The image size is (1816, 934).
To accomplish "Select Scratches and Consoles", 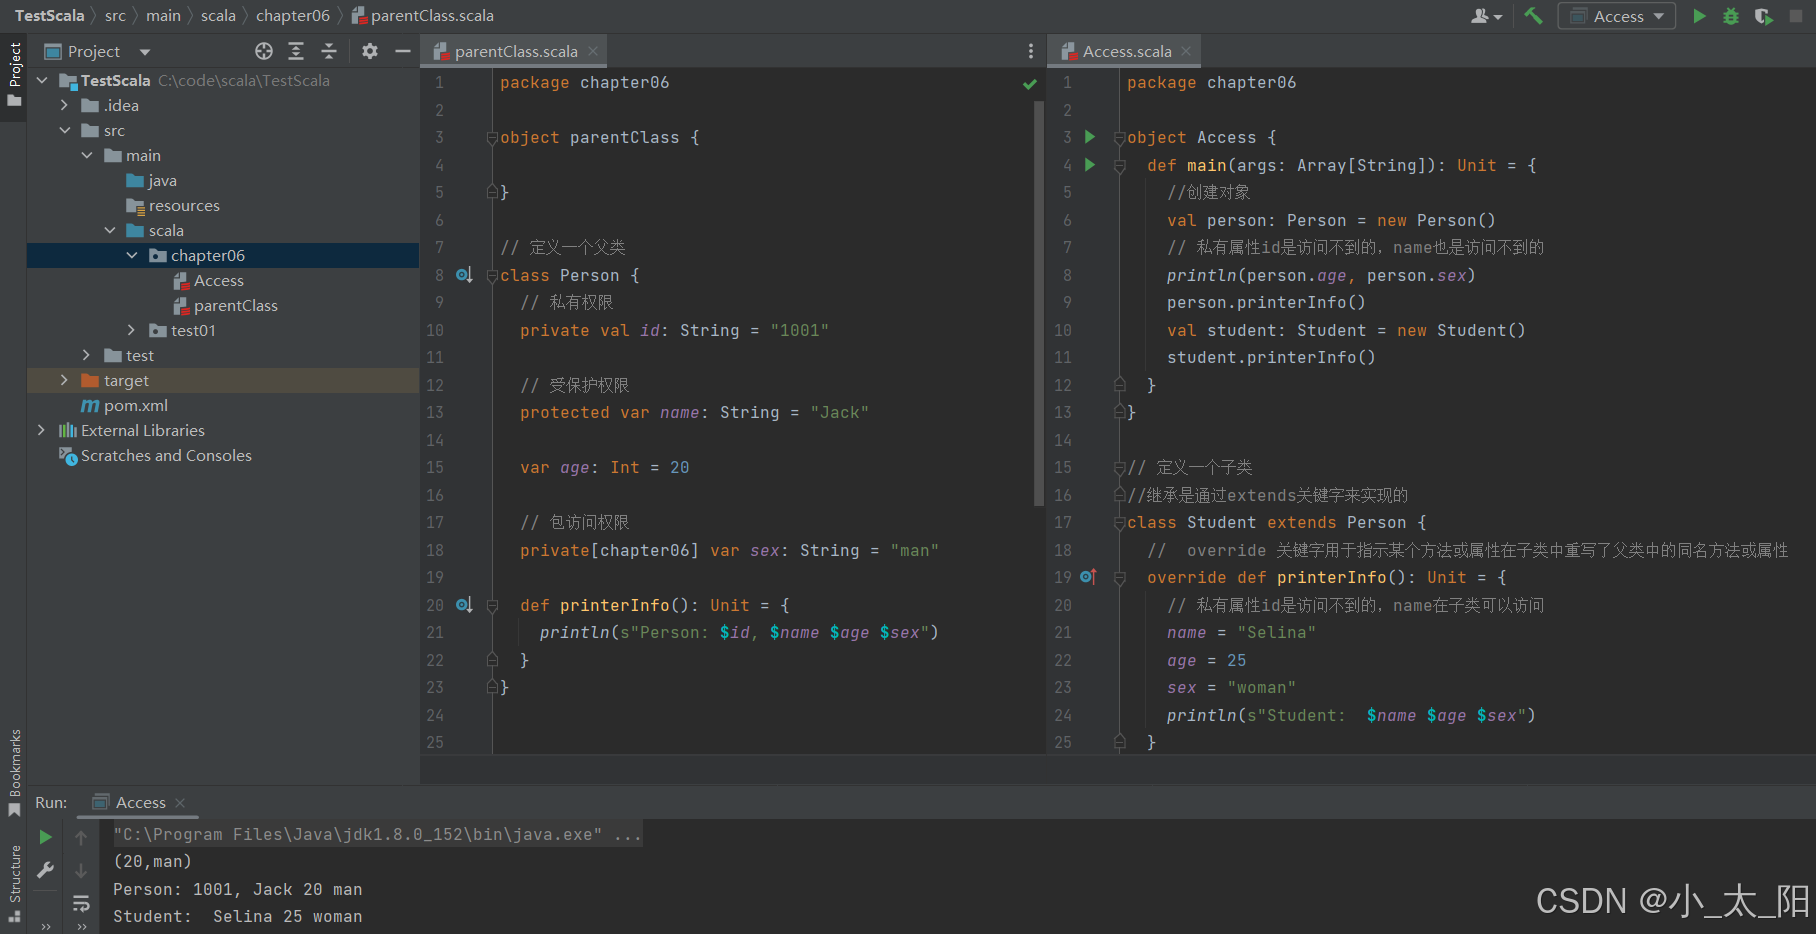I will 155,455.
